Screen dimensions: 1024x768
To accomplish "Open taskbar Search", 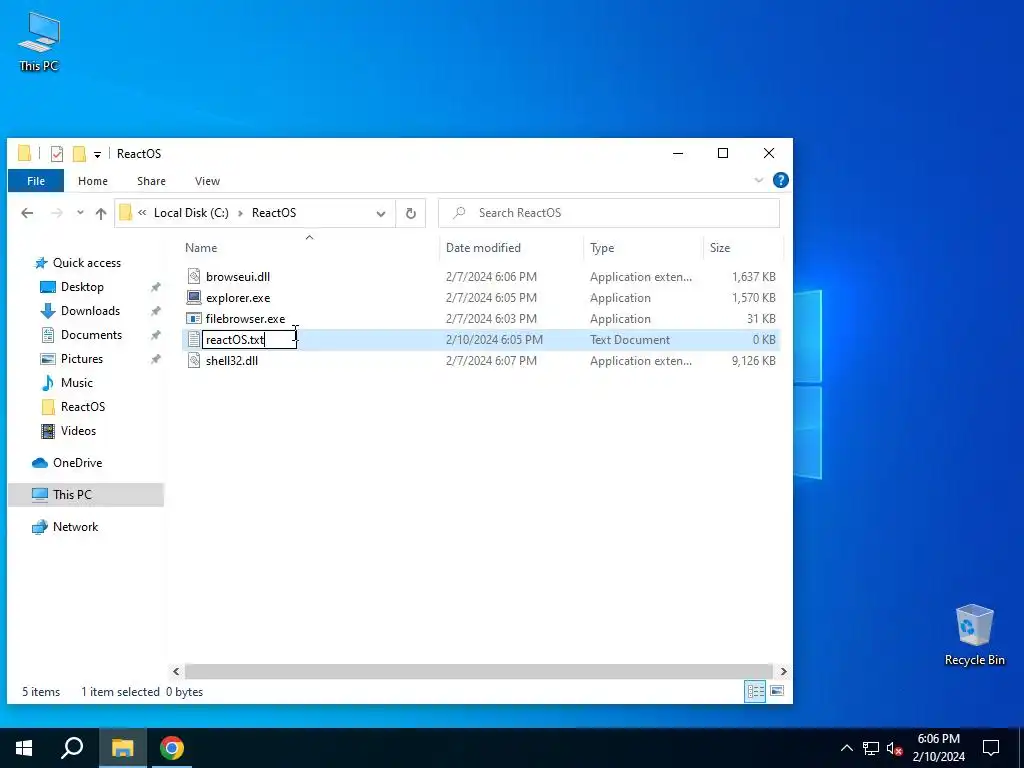I will pos(72,748).
